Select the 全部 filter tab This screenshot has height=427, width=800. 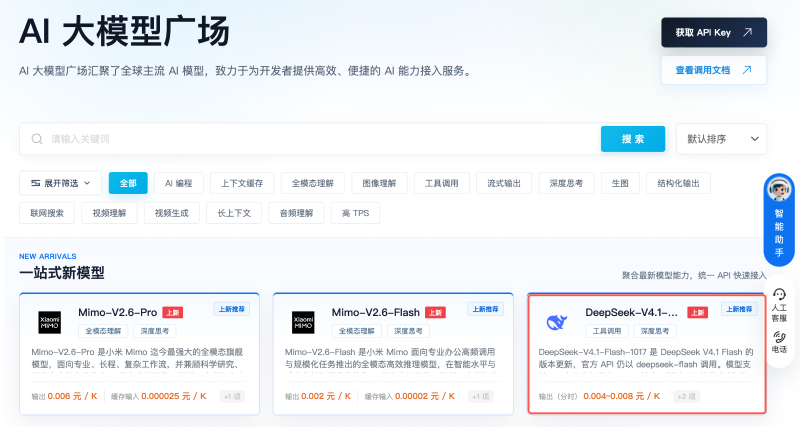[x=128, y=183]
